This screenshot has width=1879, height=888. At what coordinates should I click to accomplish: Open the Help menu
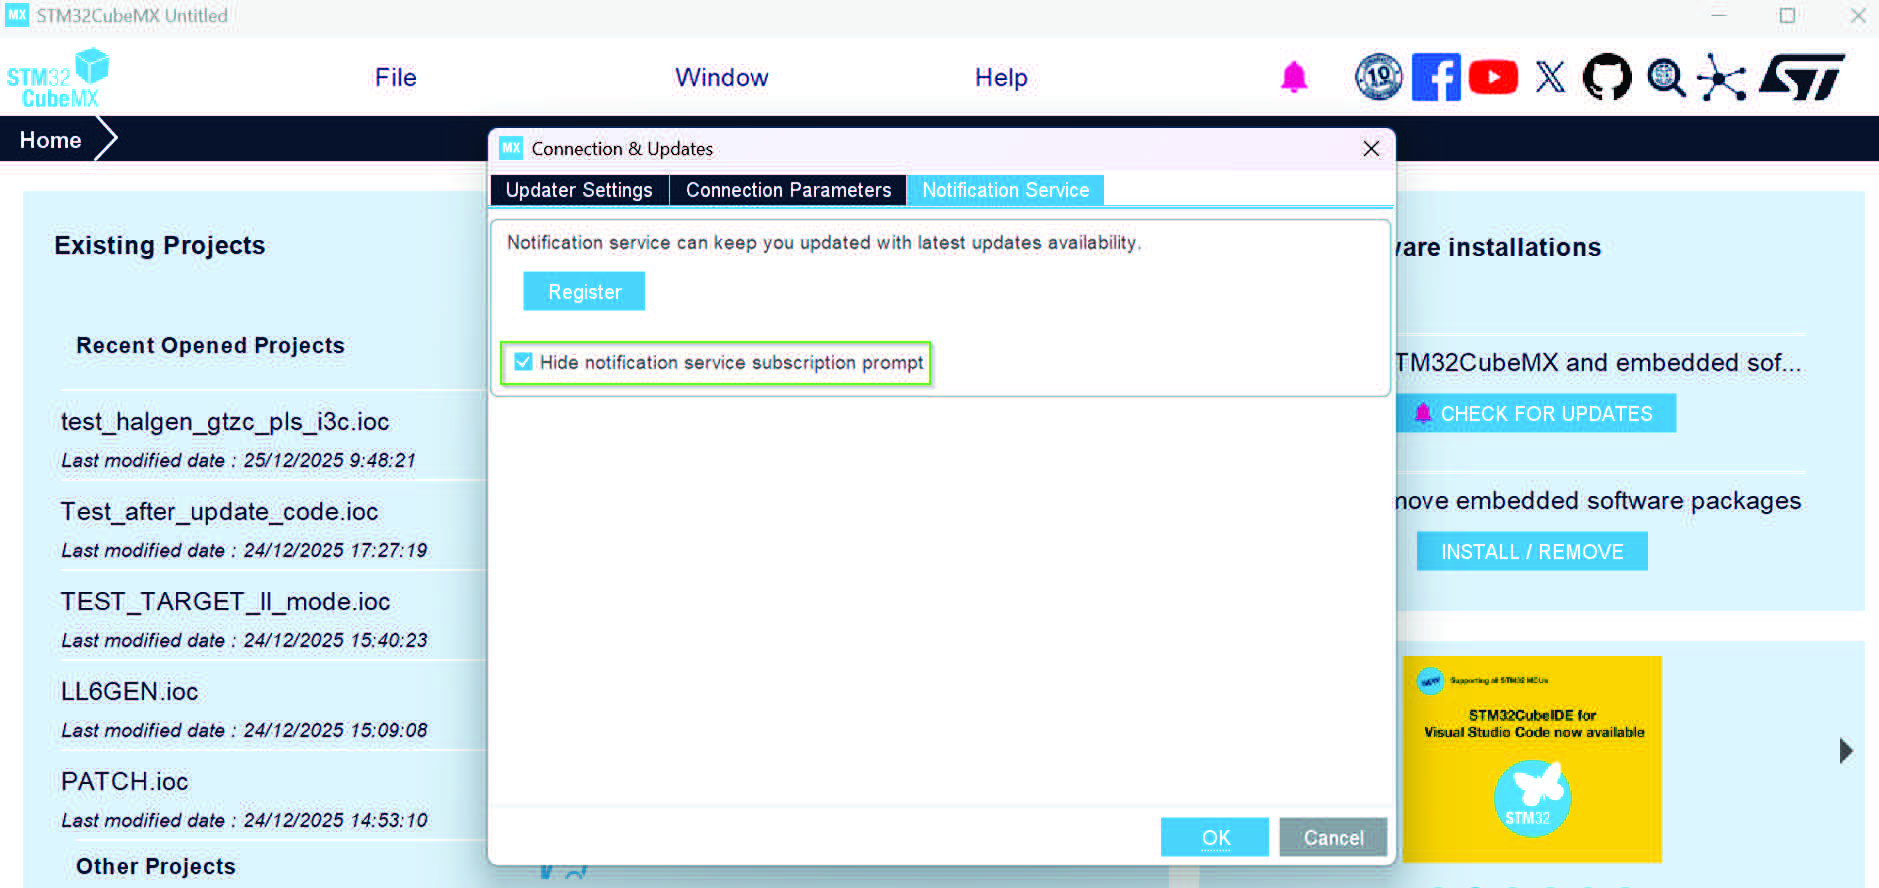click(x=1001, y=77)
